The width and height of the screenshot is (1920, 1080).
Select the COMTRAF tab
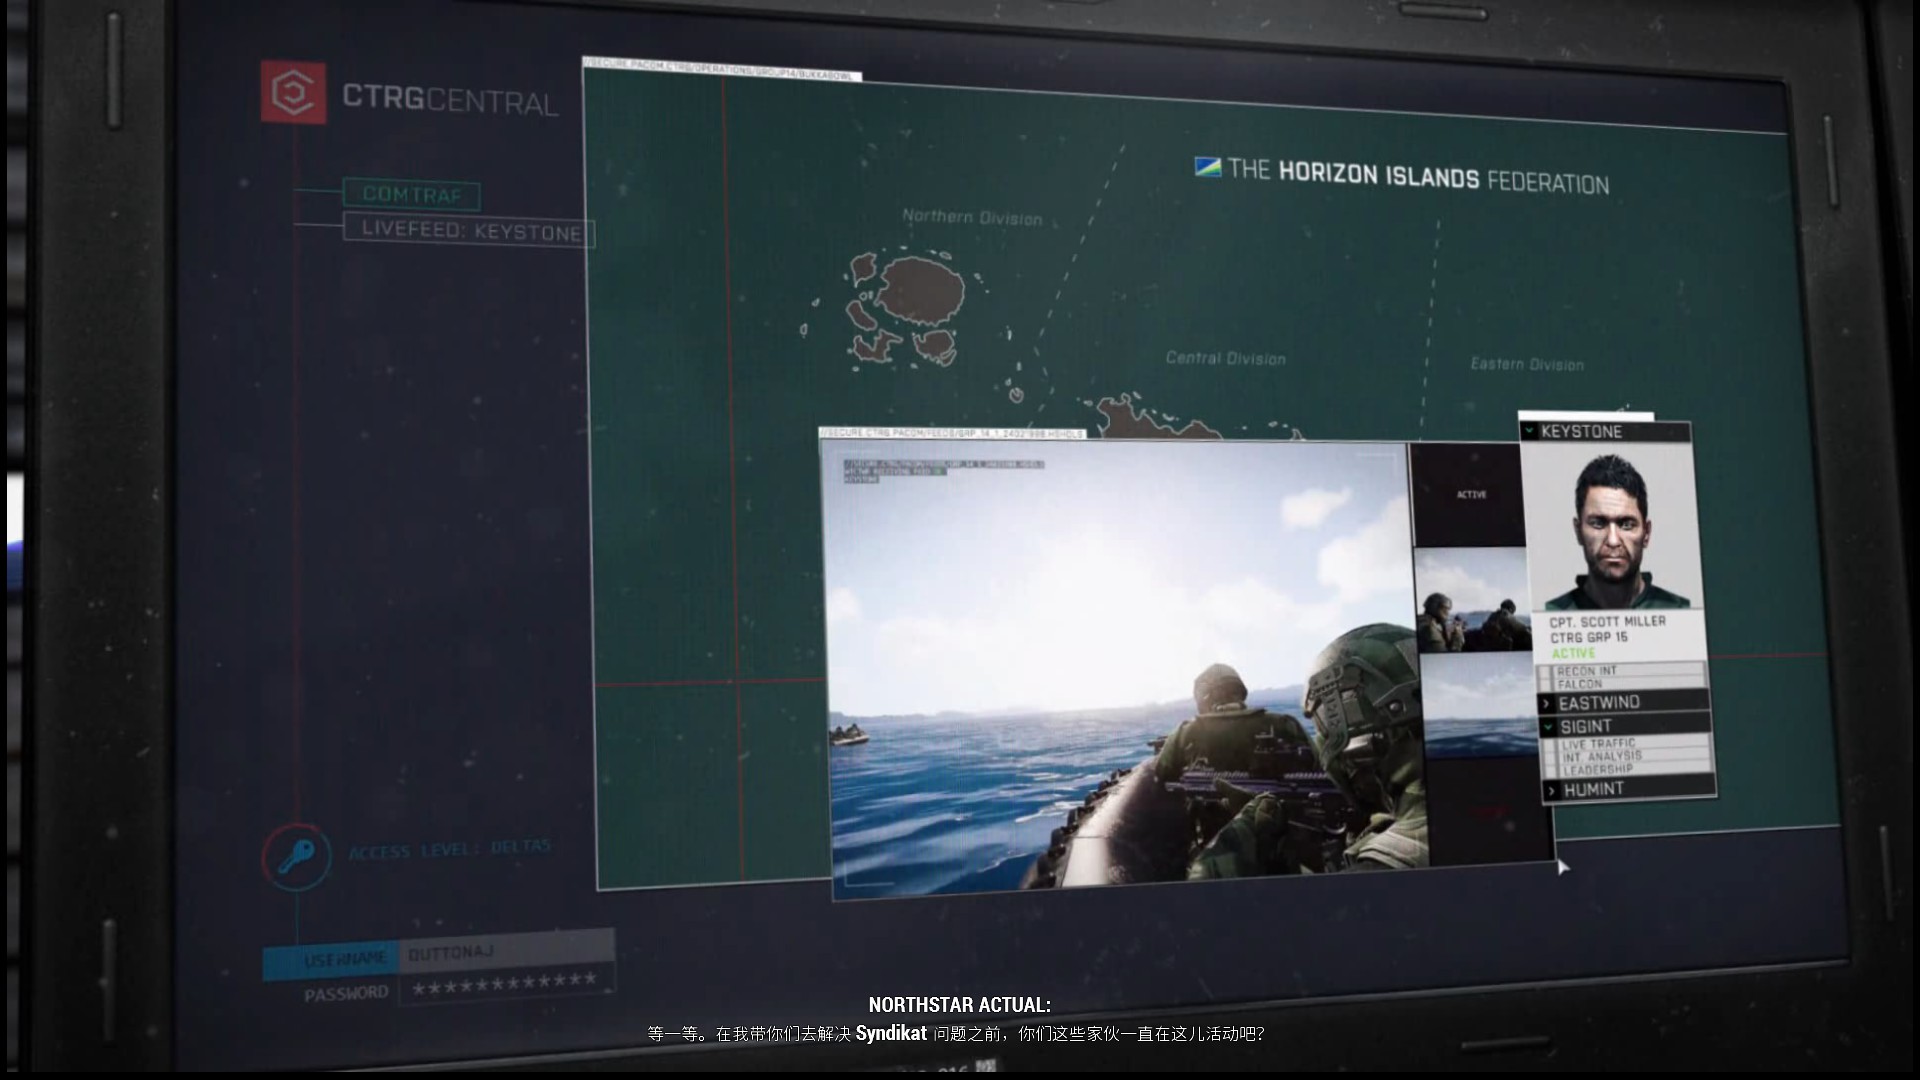click(411, 194)
